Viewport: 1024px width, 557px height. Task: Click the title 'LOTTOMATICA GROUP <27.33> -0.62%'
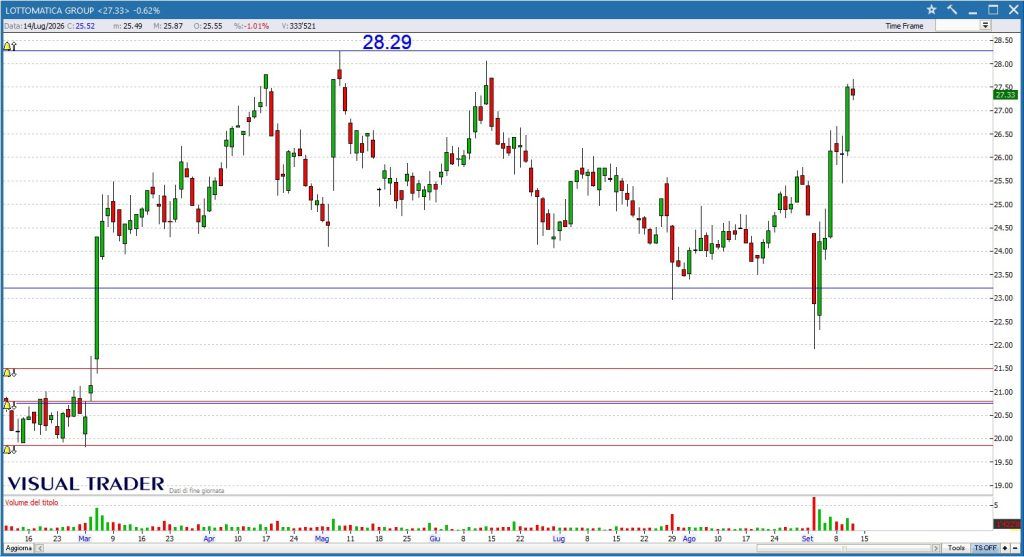coord(82,10)
